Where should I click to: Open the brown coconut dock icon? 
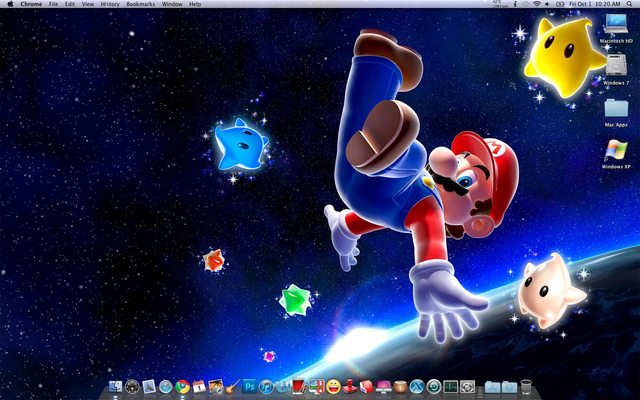point(400,386)
